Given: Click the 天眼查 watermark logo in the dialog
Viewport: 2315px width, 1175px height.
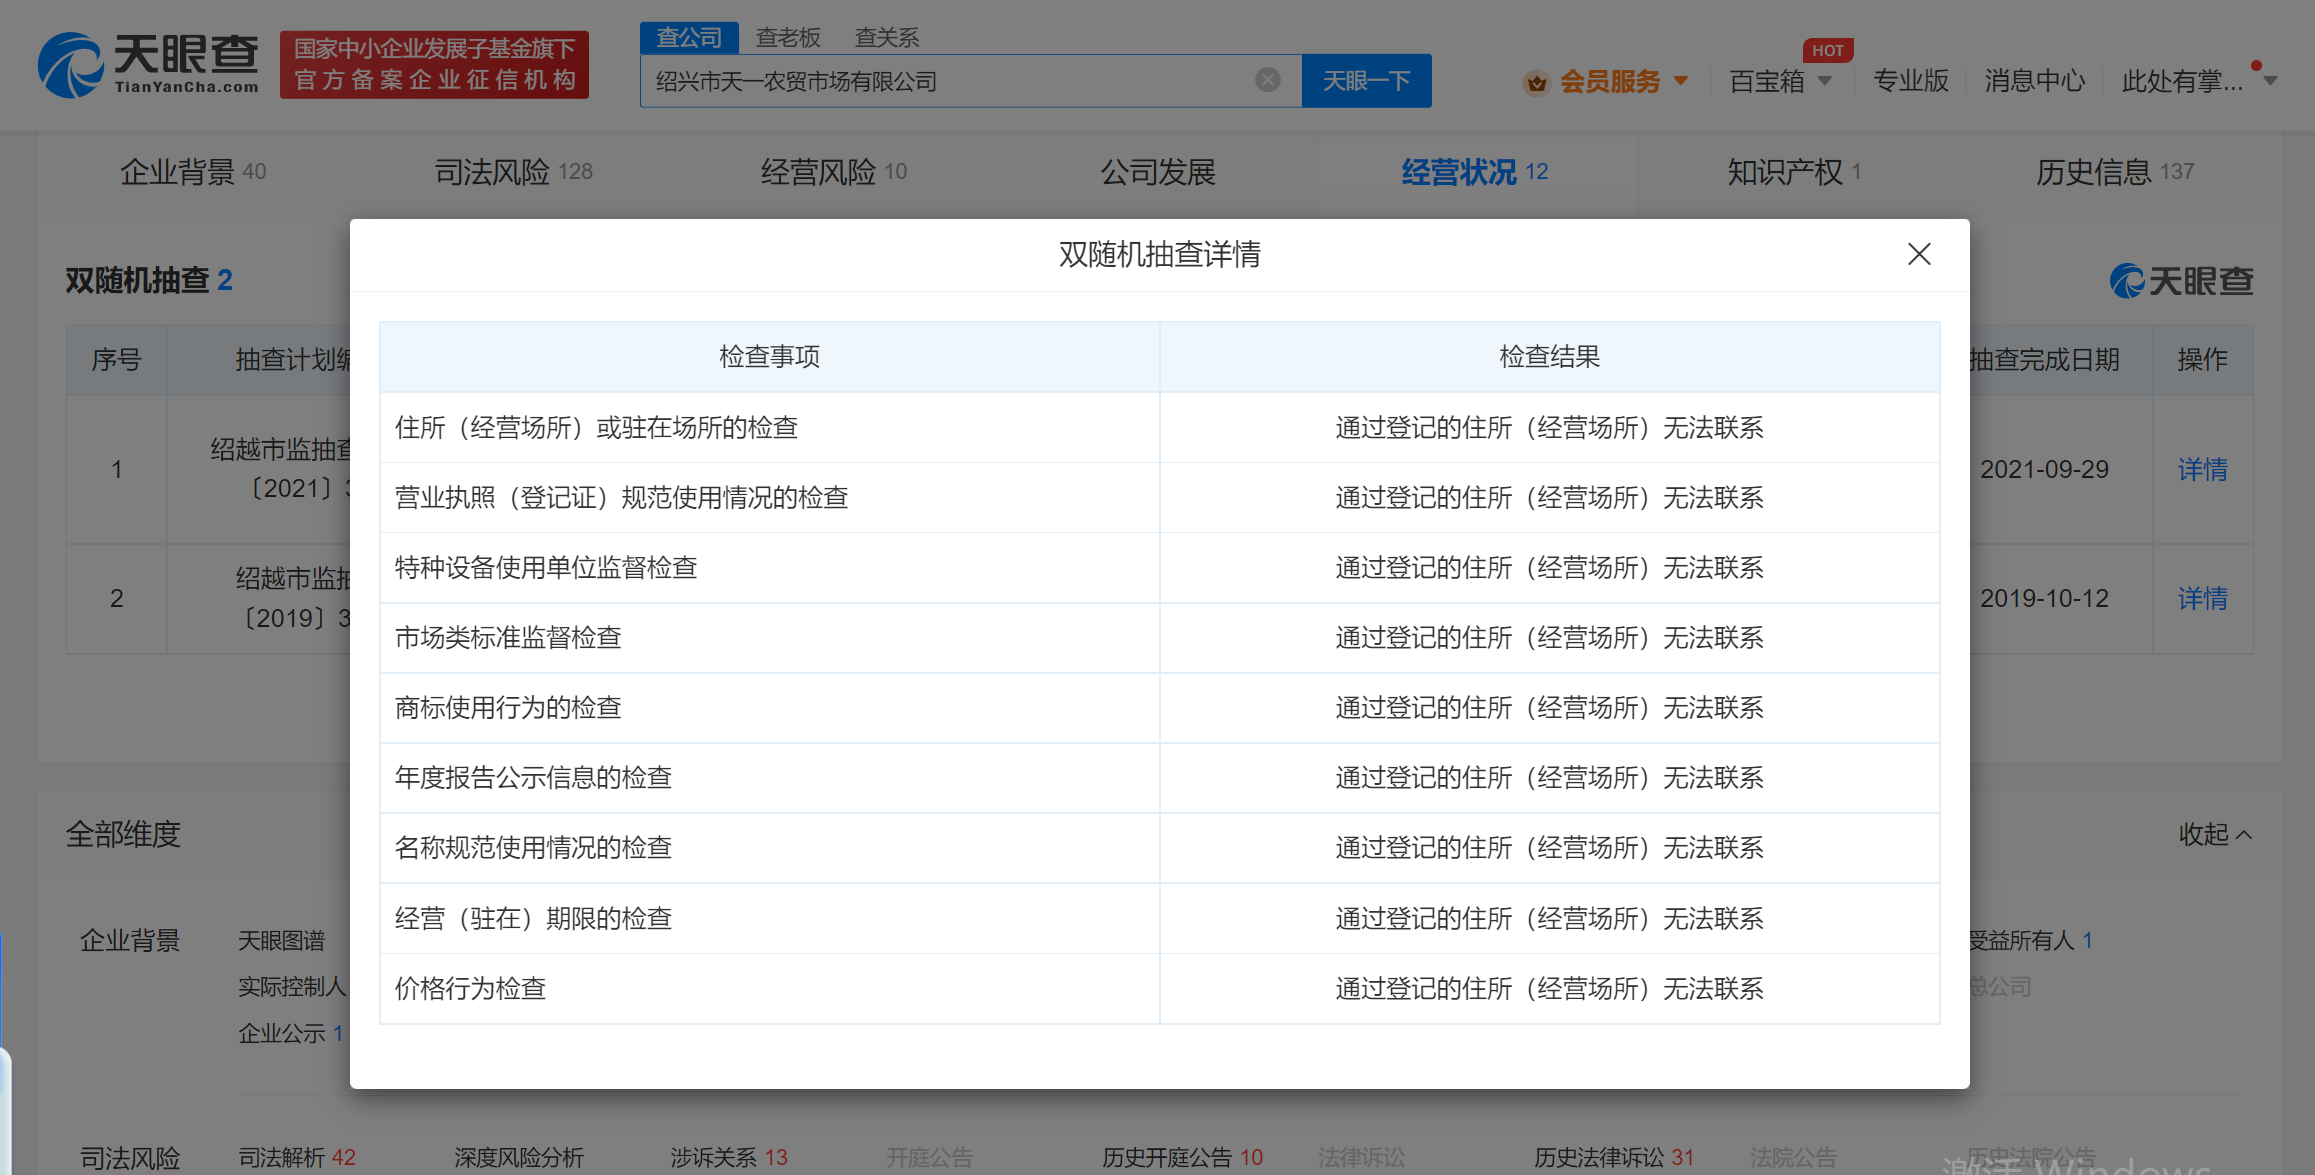Looking at the screenshot, I should (x=2180, y=281).
